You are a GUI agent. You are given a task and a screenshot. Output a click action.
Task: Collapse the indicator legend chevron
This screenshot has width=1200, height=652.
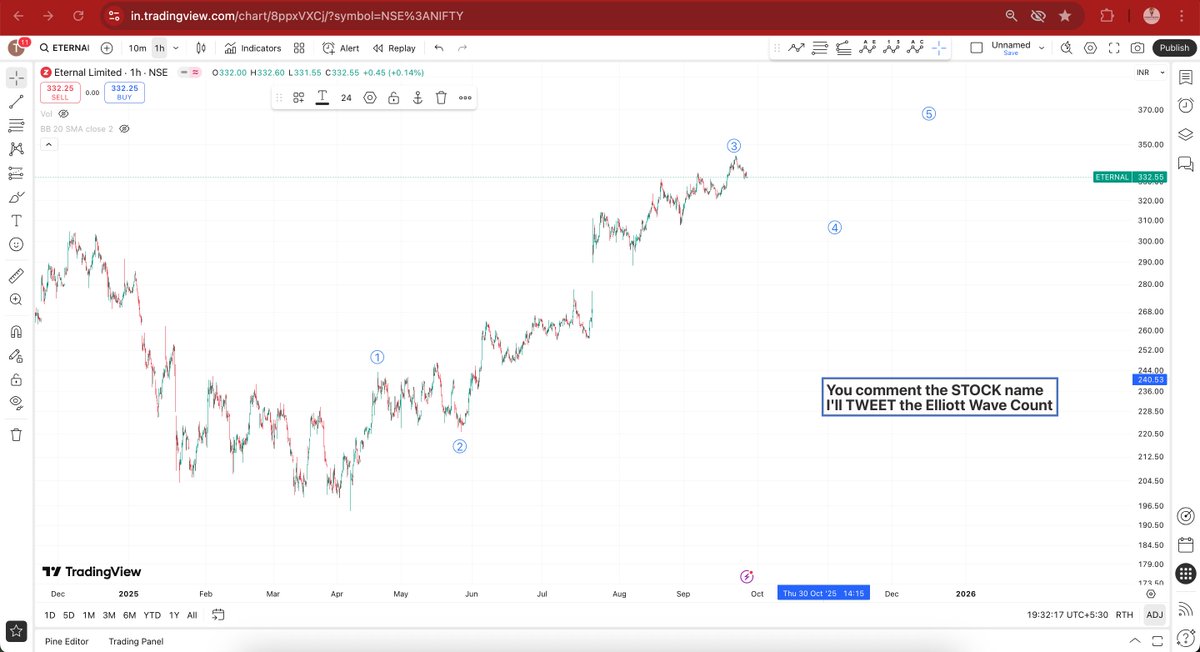coord(47,145)
